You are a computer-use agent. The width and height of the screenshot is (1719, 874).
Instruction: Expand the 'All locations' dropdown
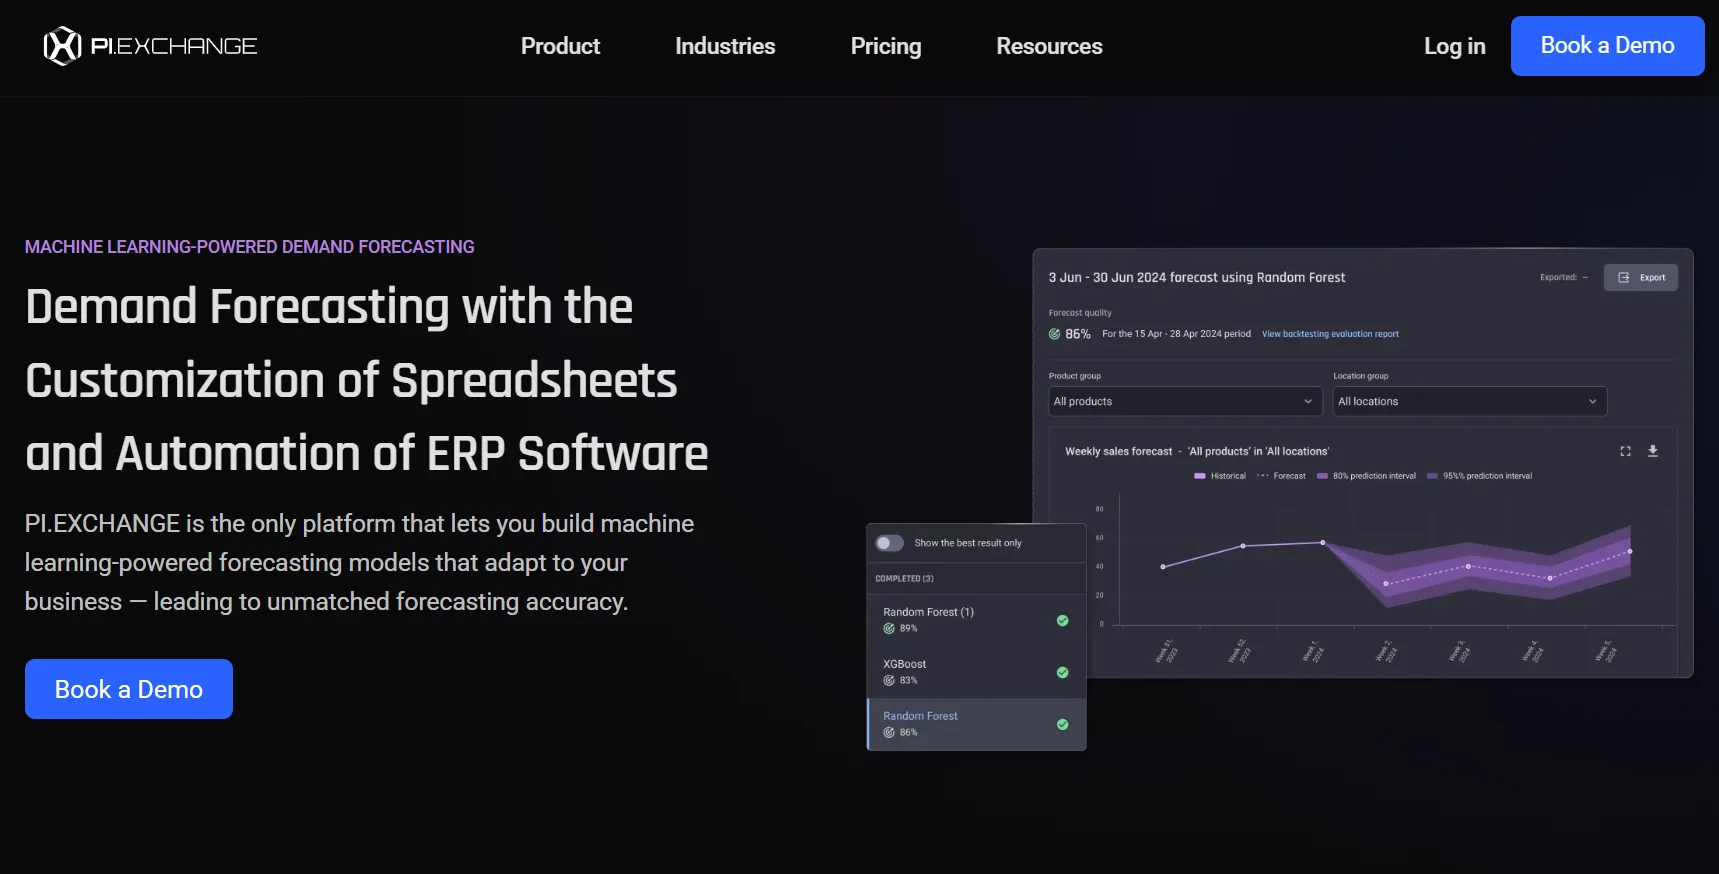point(1468,401)
